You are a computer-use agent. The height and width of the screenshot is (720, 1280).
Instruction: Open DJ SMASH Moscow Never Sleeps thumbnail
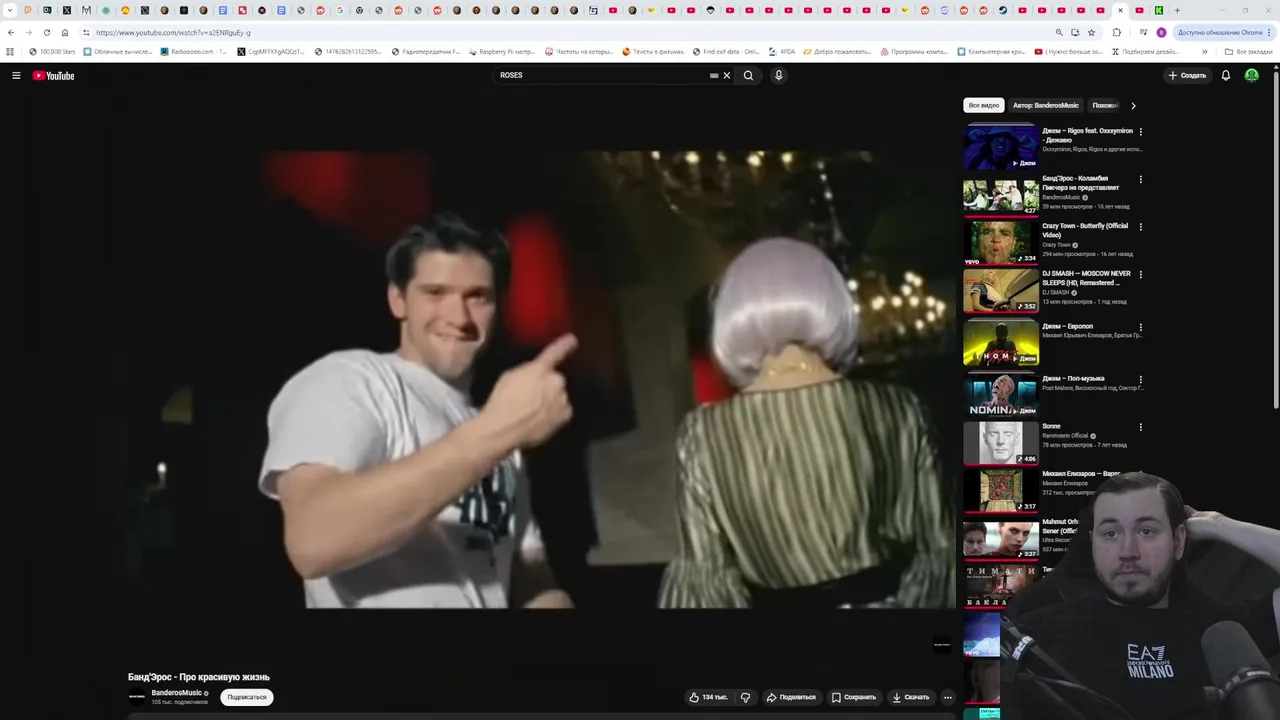[x=1001, y=291]
